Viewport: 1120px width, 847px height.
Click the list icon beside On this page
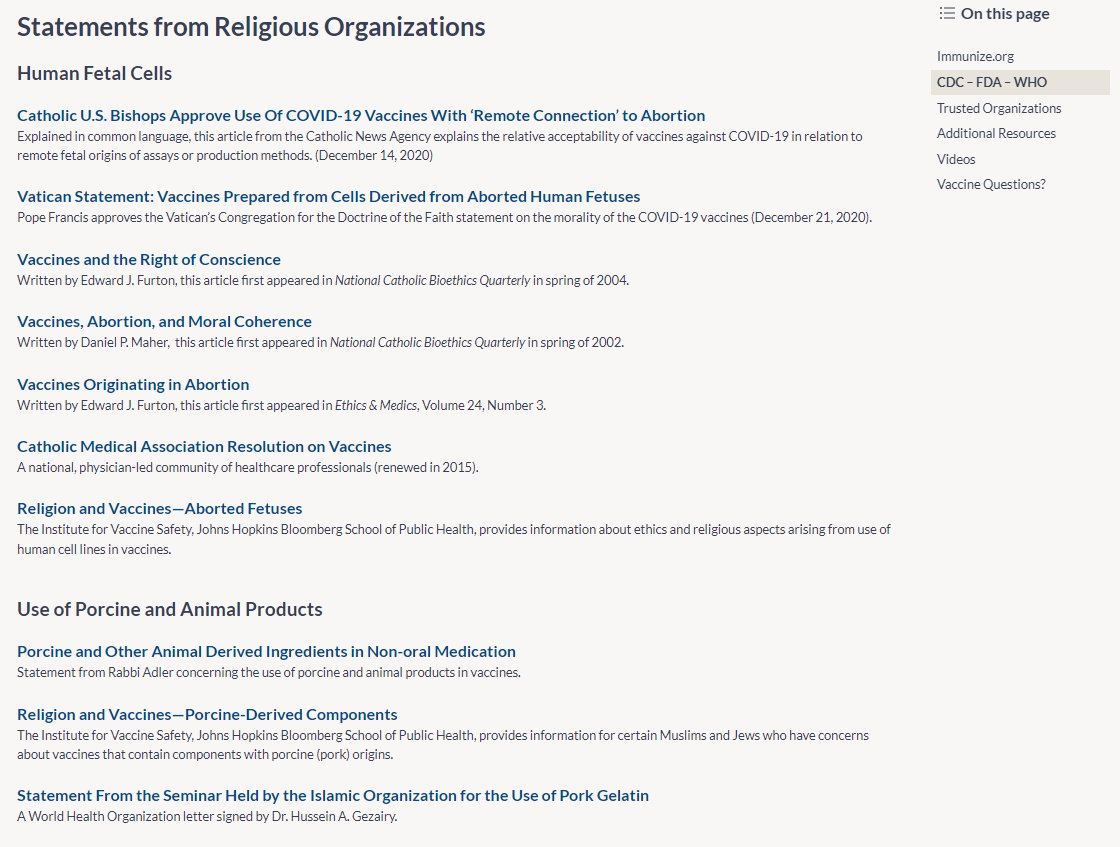tap(946, 13)
